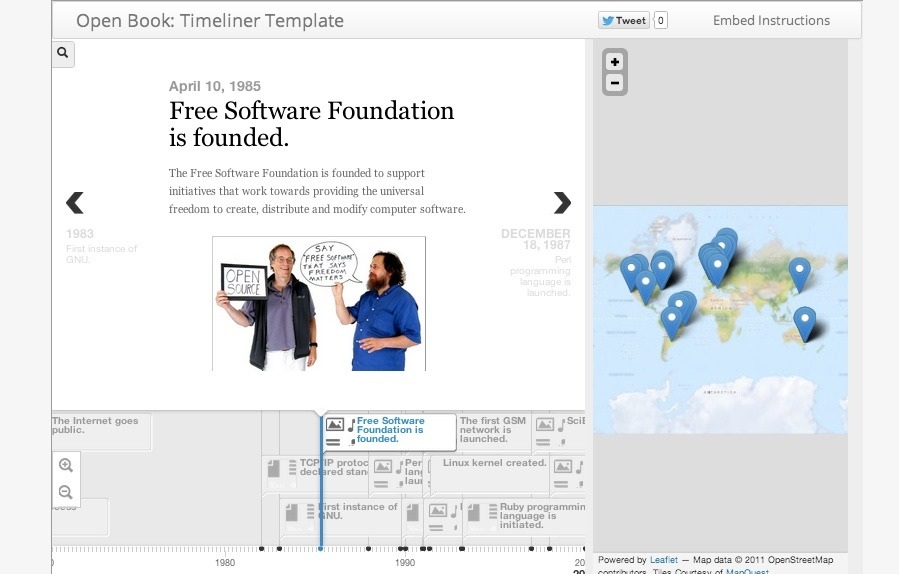The image size is (899, 574).
Task: Click the 1990 label on timeline axis
Action: 405,563
